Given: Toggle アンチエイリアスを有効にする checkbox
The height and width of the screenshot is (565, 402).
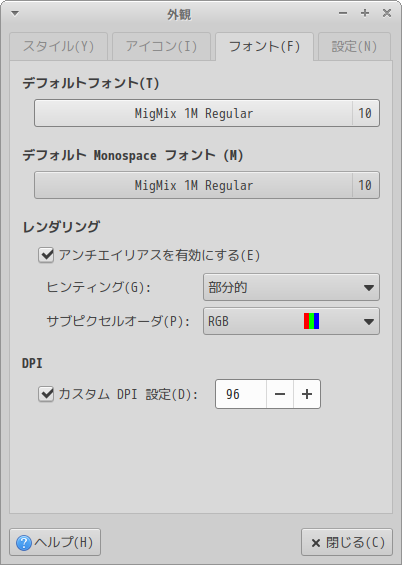Looking at the screenshot, I should [46, 255].
